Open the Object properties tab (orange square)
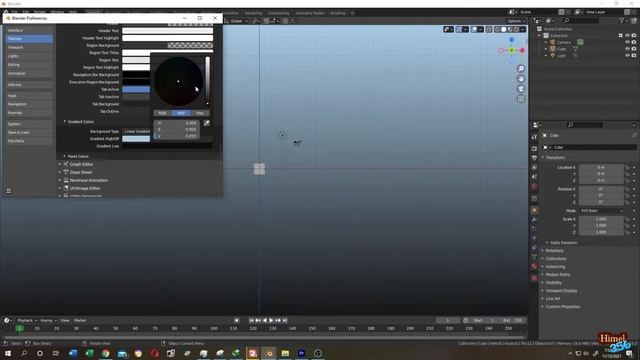This screenshot has height=360, width=640. pyautogui.click(x=534, y=210)
